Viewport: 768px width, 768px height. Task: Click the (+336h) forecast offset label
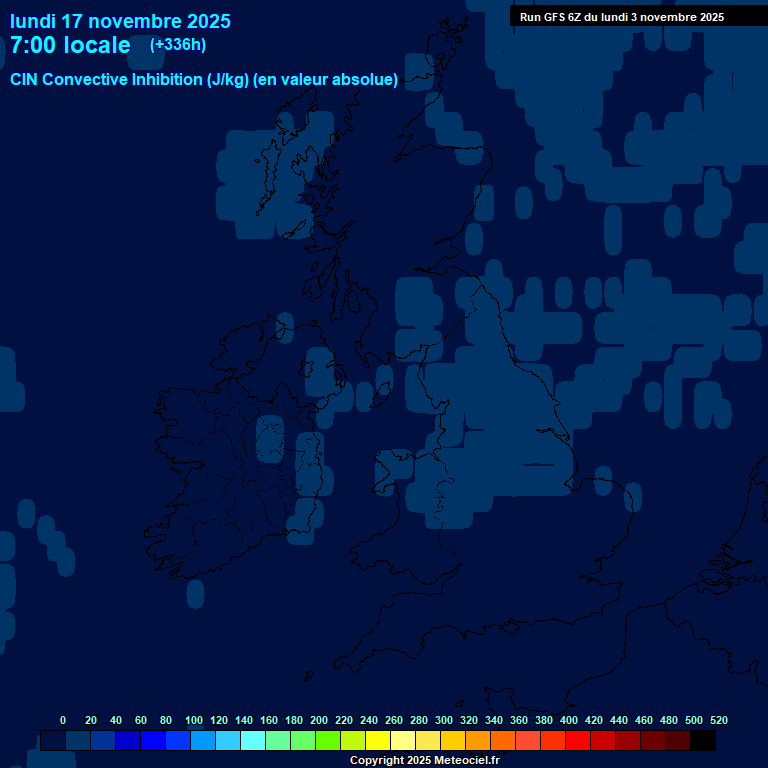(178, 45)
